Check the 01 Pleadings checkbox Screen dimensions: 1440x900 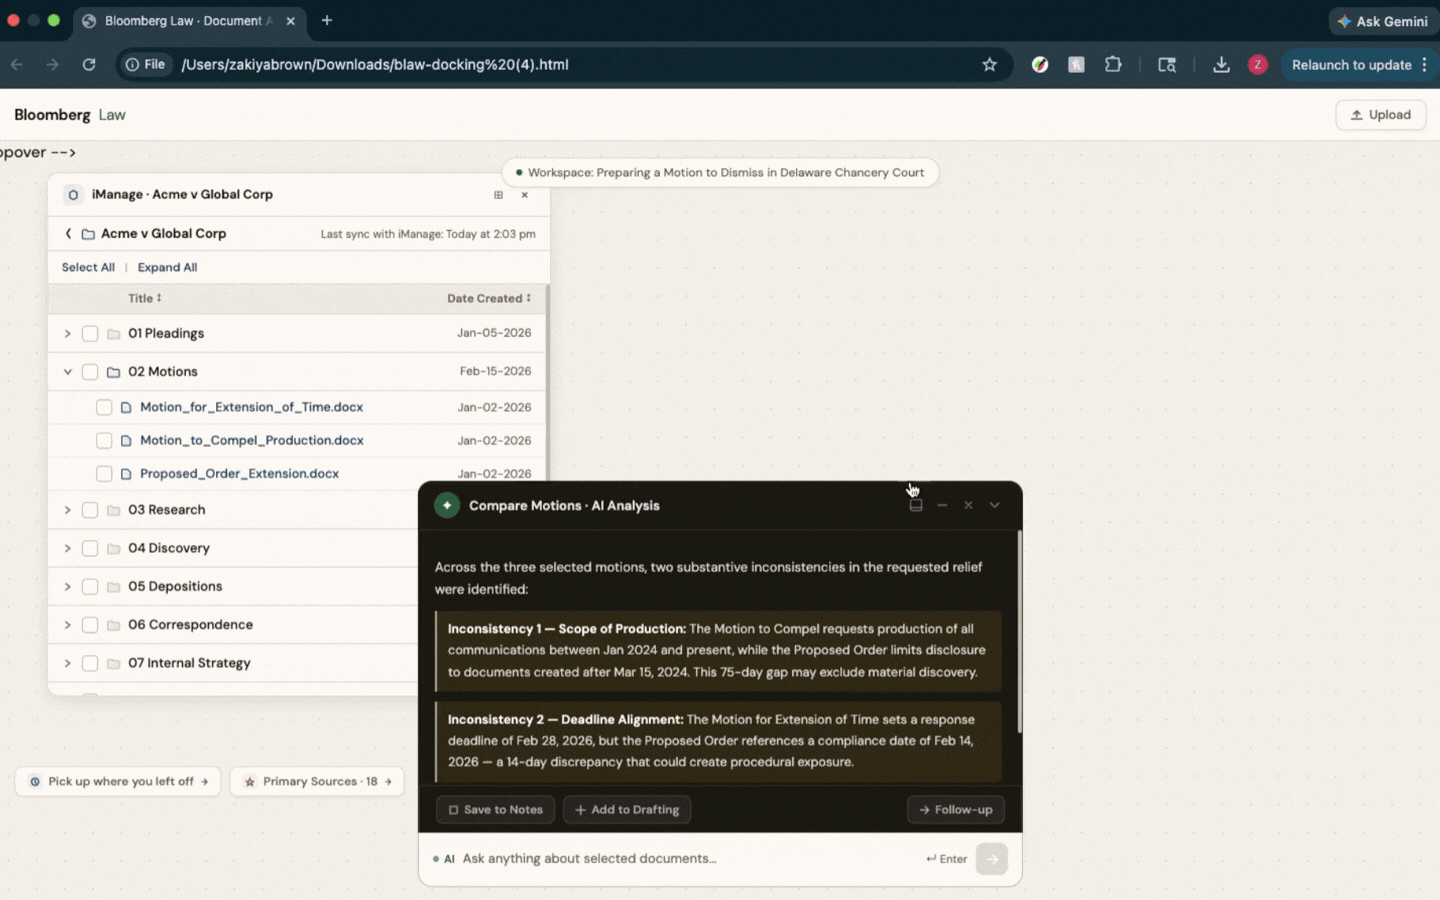click(90, 332)
